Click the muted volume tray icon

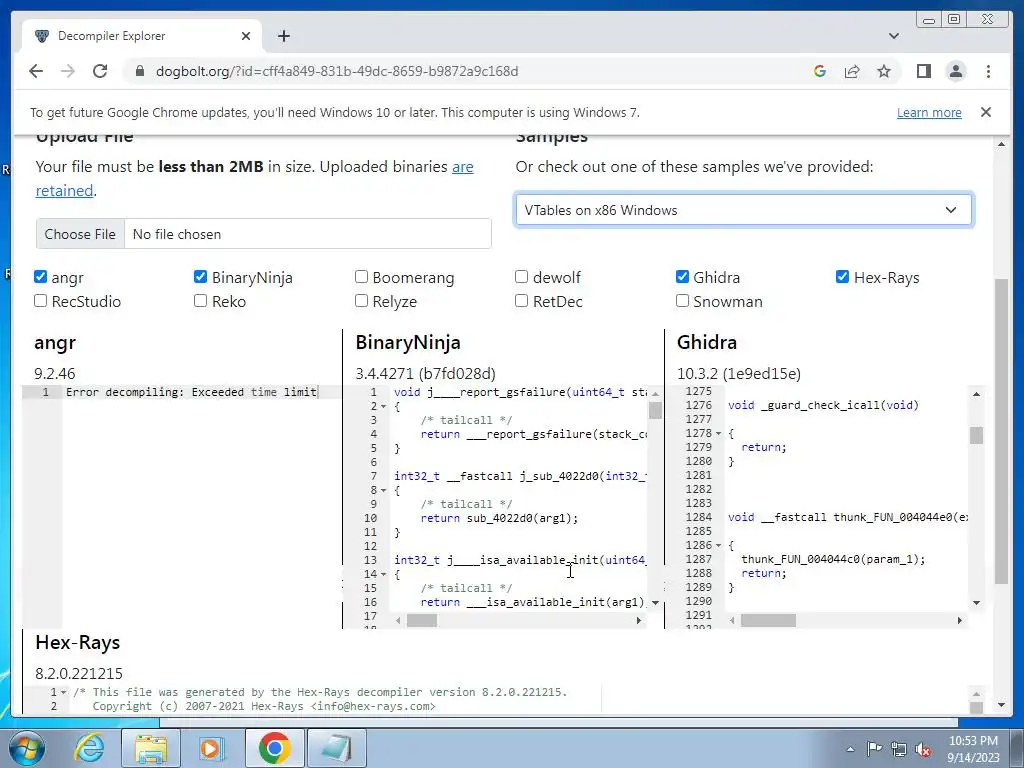(x=923, y=749)
